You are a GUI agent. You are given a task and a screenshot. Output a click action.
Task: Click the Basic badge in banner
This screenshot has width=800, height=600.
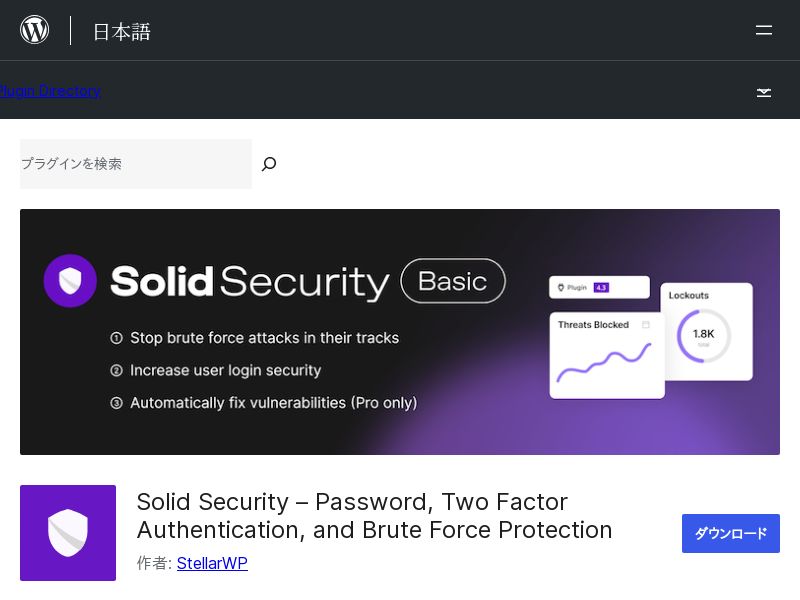(453, 281)
